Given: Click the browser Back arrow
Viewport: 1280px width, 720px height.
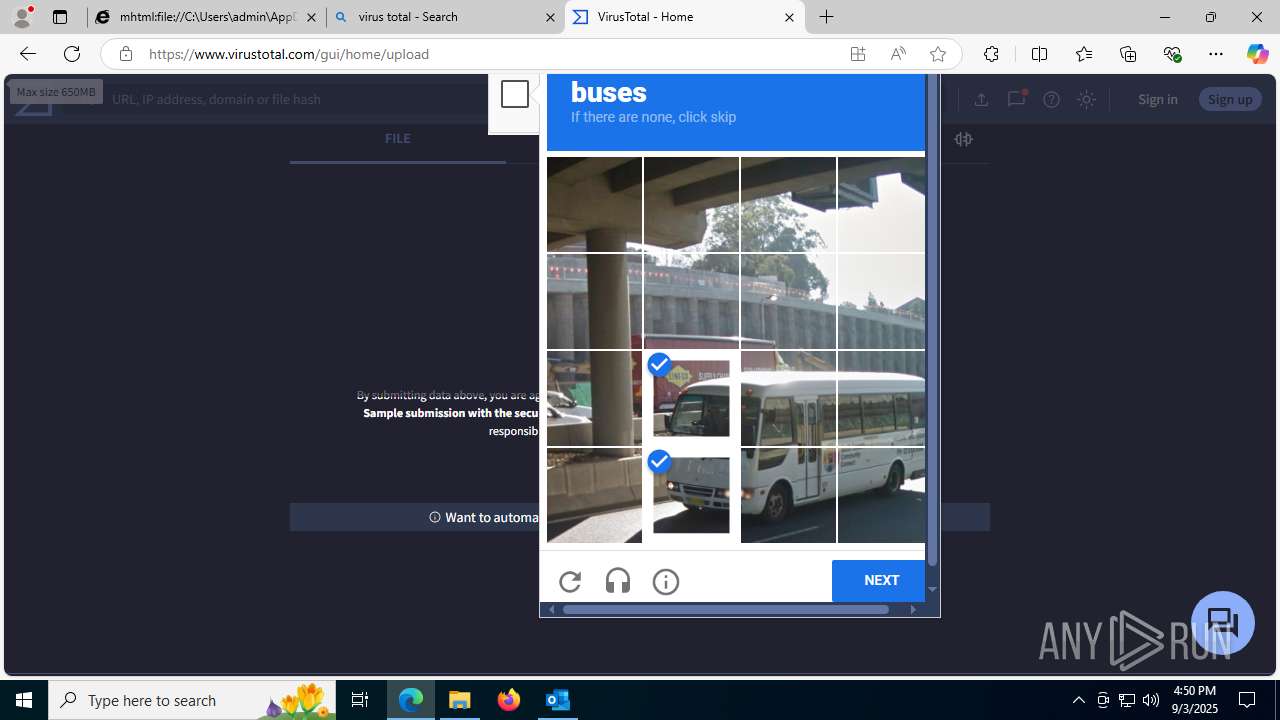Looking at the screenshot, I should point(27,54).
